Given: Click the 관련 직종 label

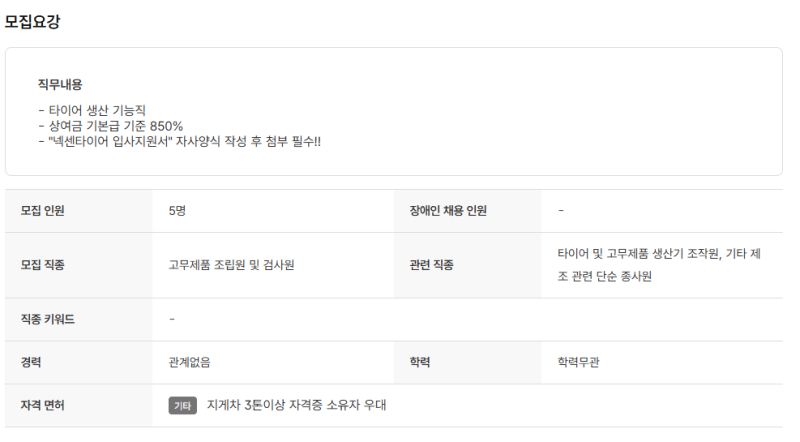Looking at the screenshot, I should tap(431, 265).
